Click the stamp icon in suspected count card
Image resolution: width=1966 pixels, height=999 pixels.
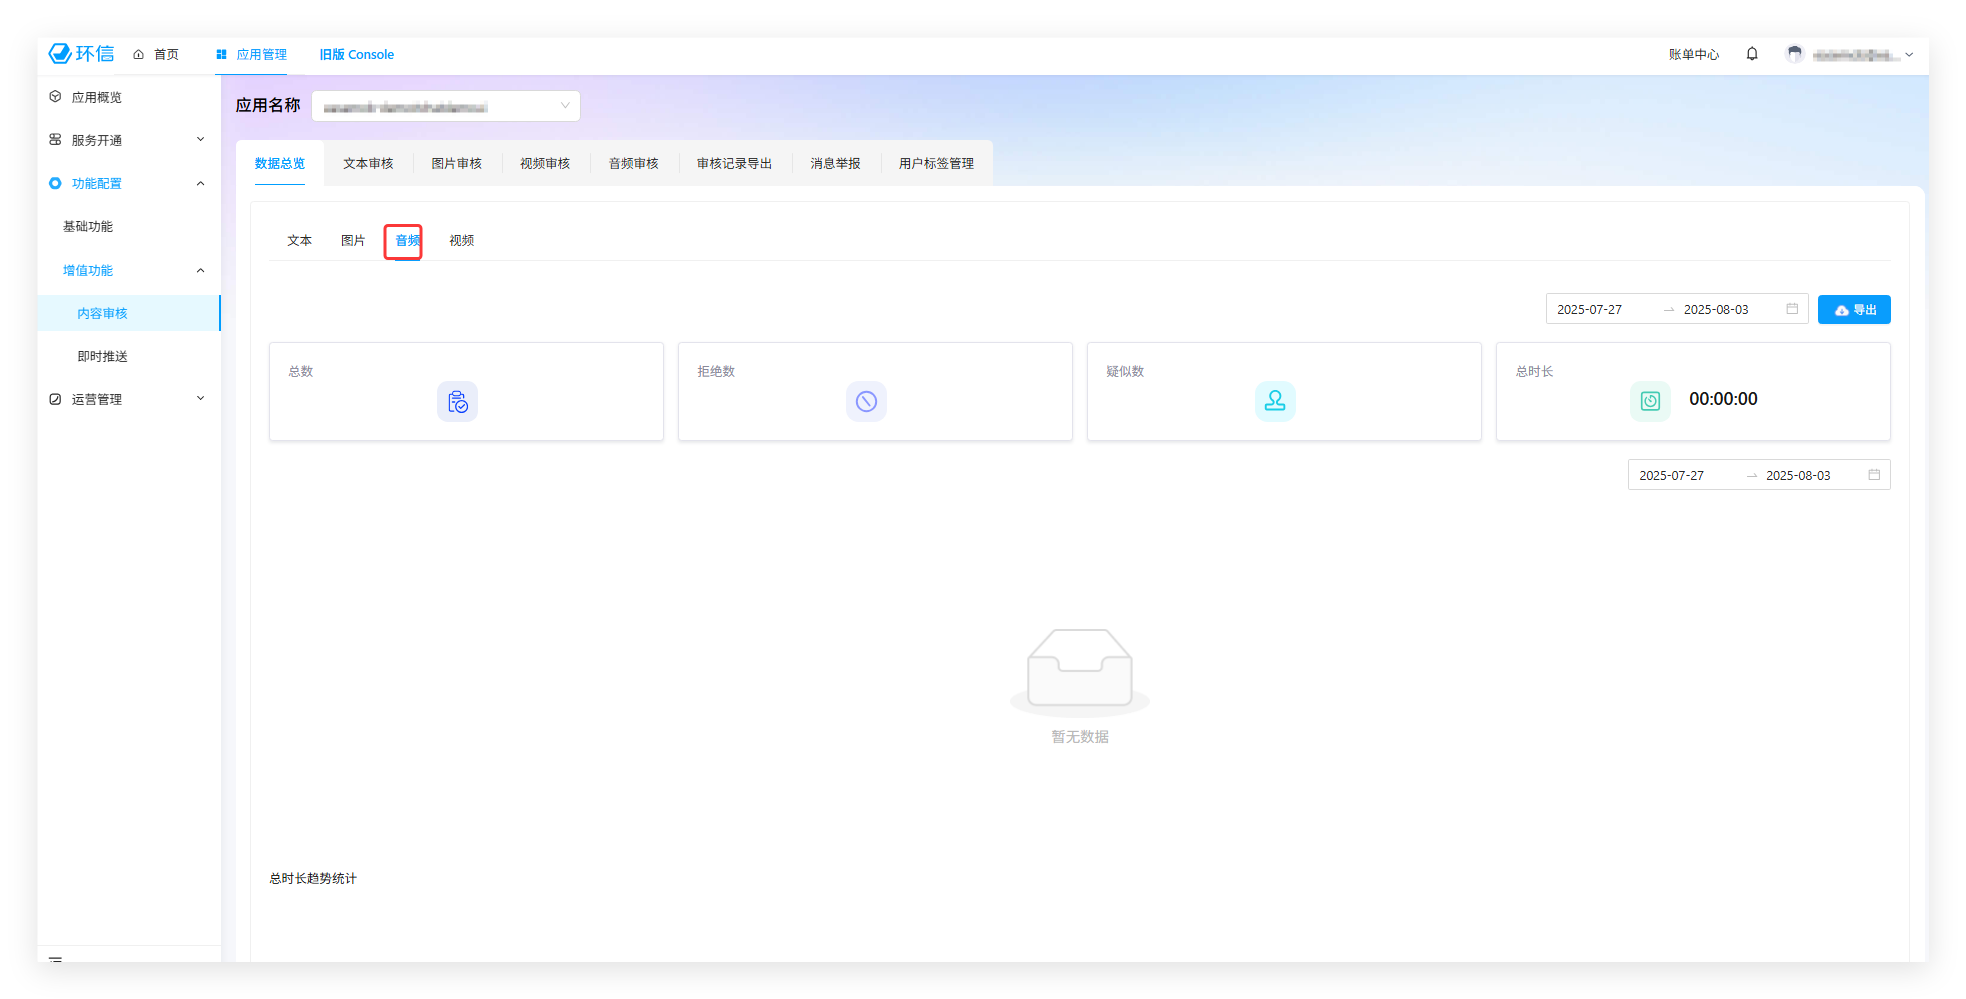click(x=1275, y=401)
